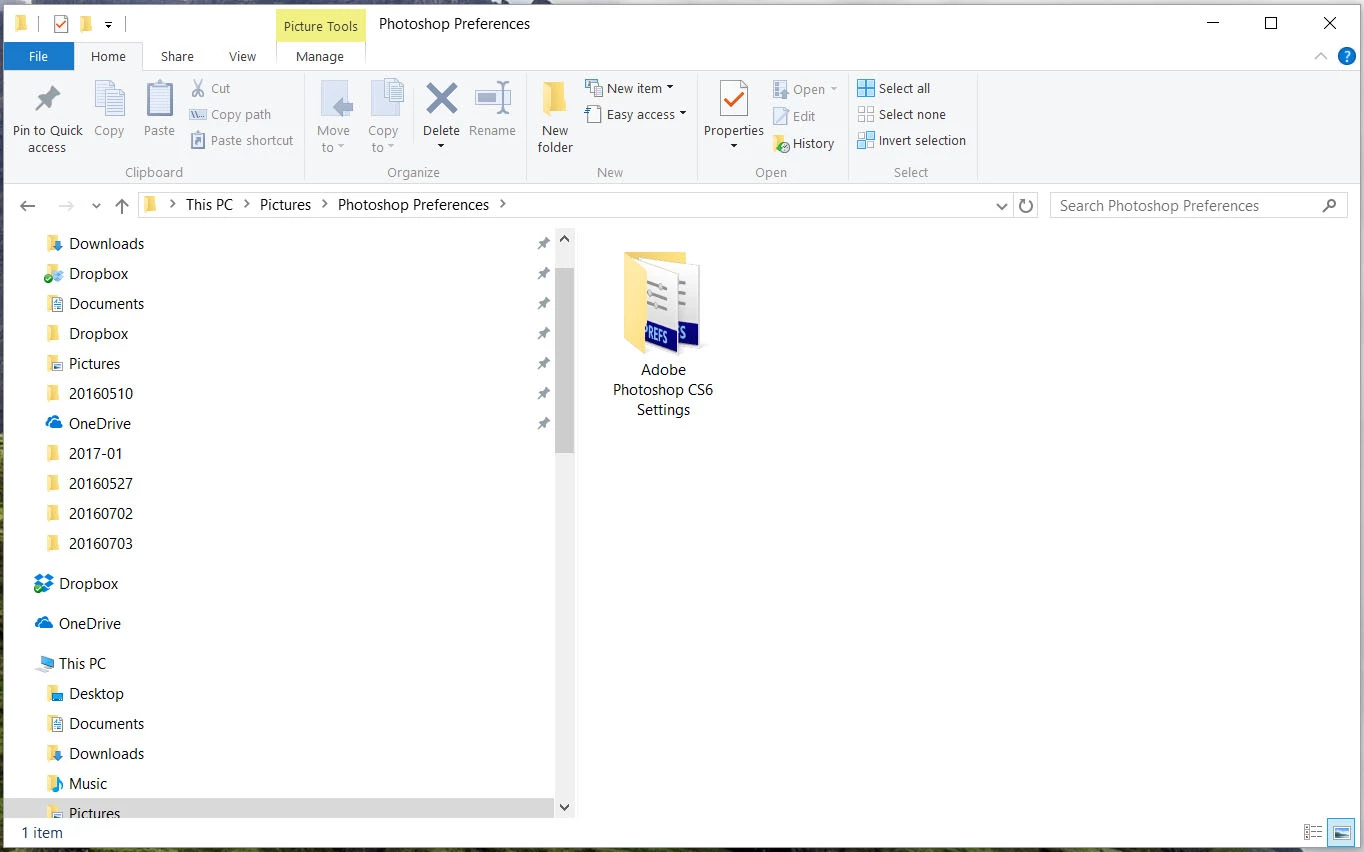1364x852 pixels.
Task: Go back with the left arrow
Action: click(x=28, y=205)
